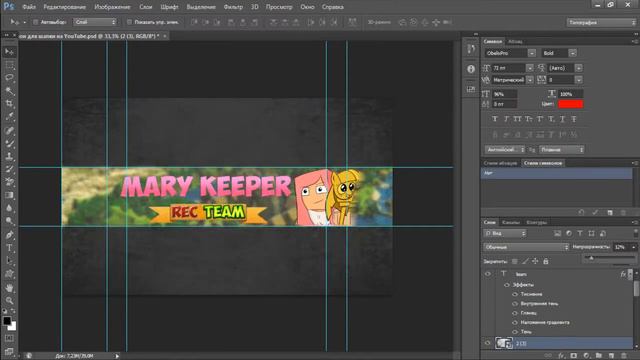The height and width of the screenshot is (360, 640).
Task: Add a layer mask to the layer
Action: 574,356
